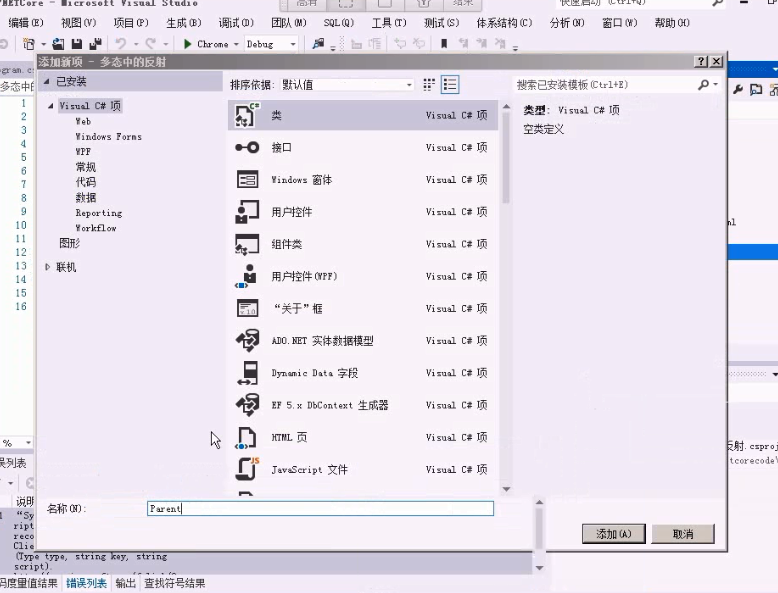Select EF 5.x DbContext 生成器 icon
This screenshot has width=778, height=593.
pyautogui.click(x=247, y=405)
